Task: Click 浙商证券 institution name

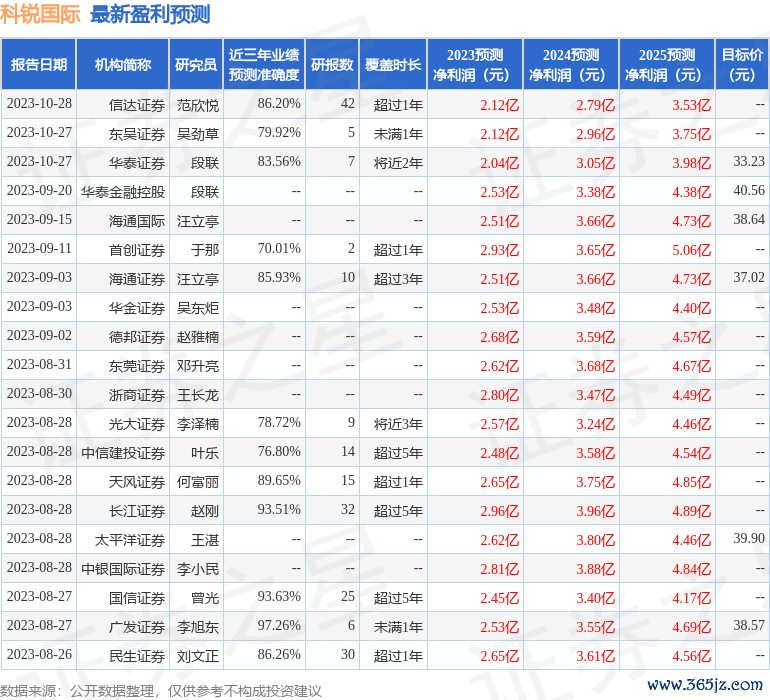Action: [x=137, y=394]
